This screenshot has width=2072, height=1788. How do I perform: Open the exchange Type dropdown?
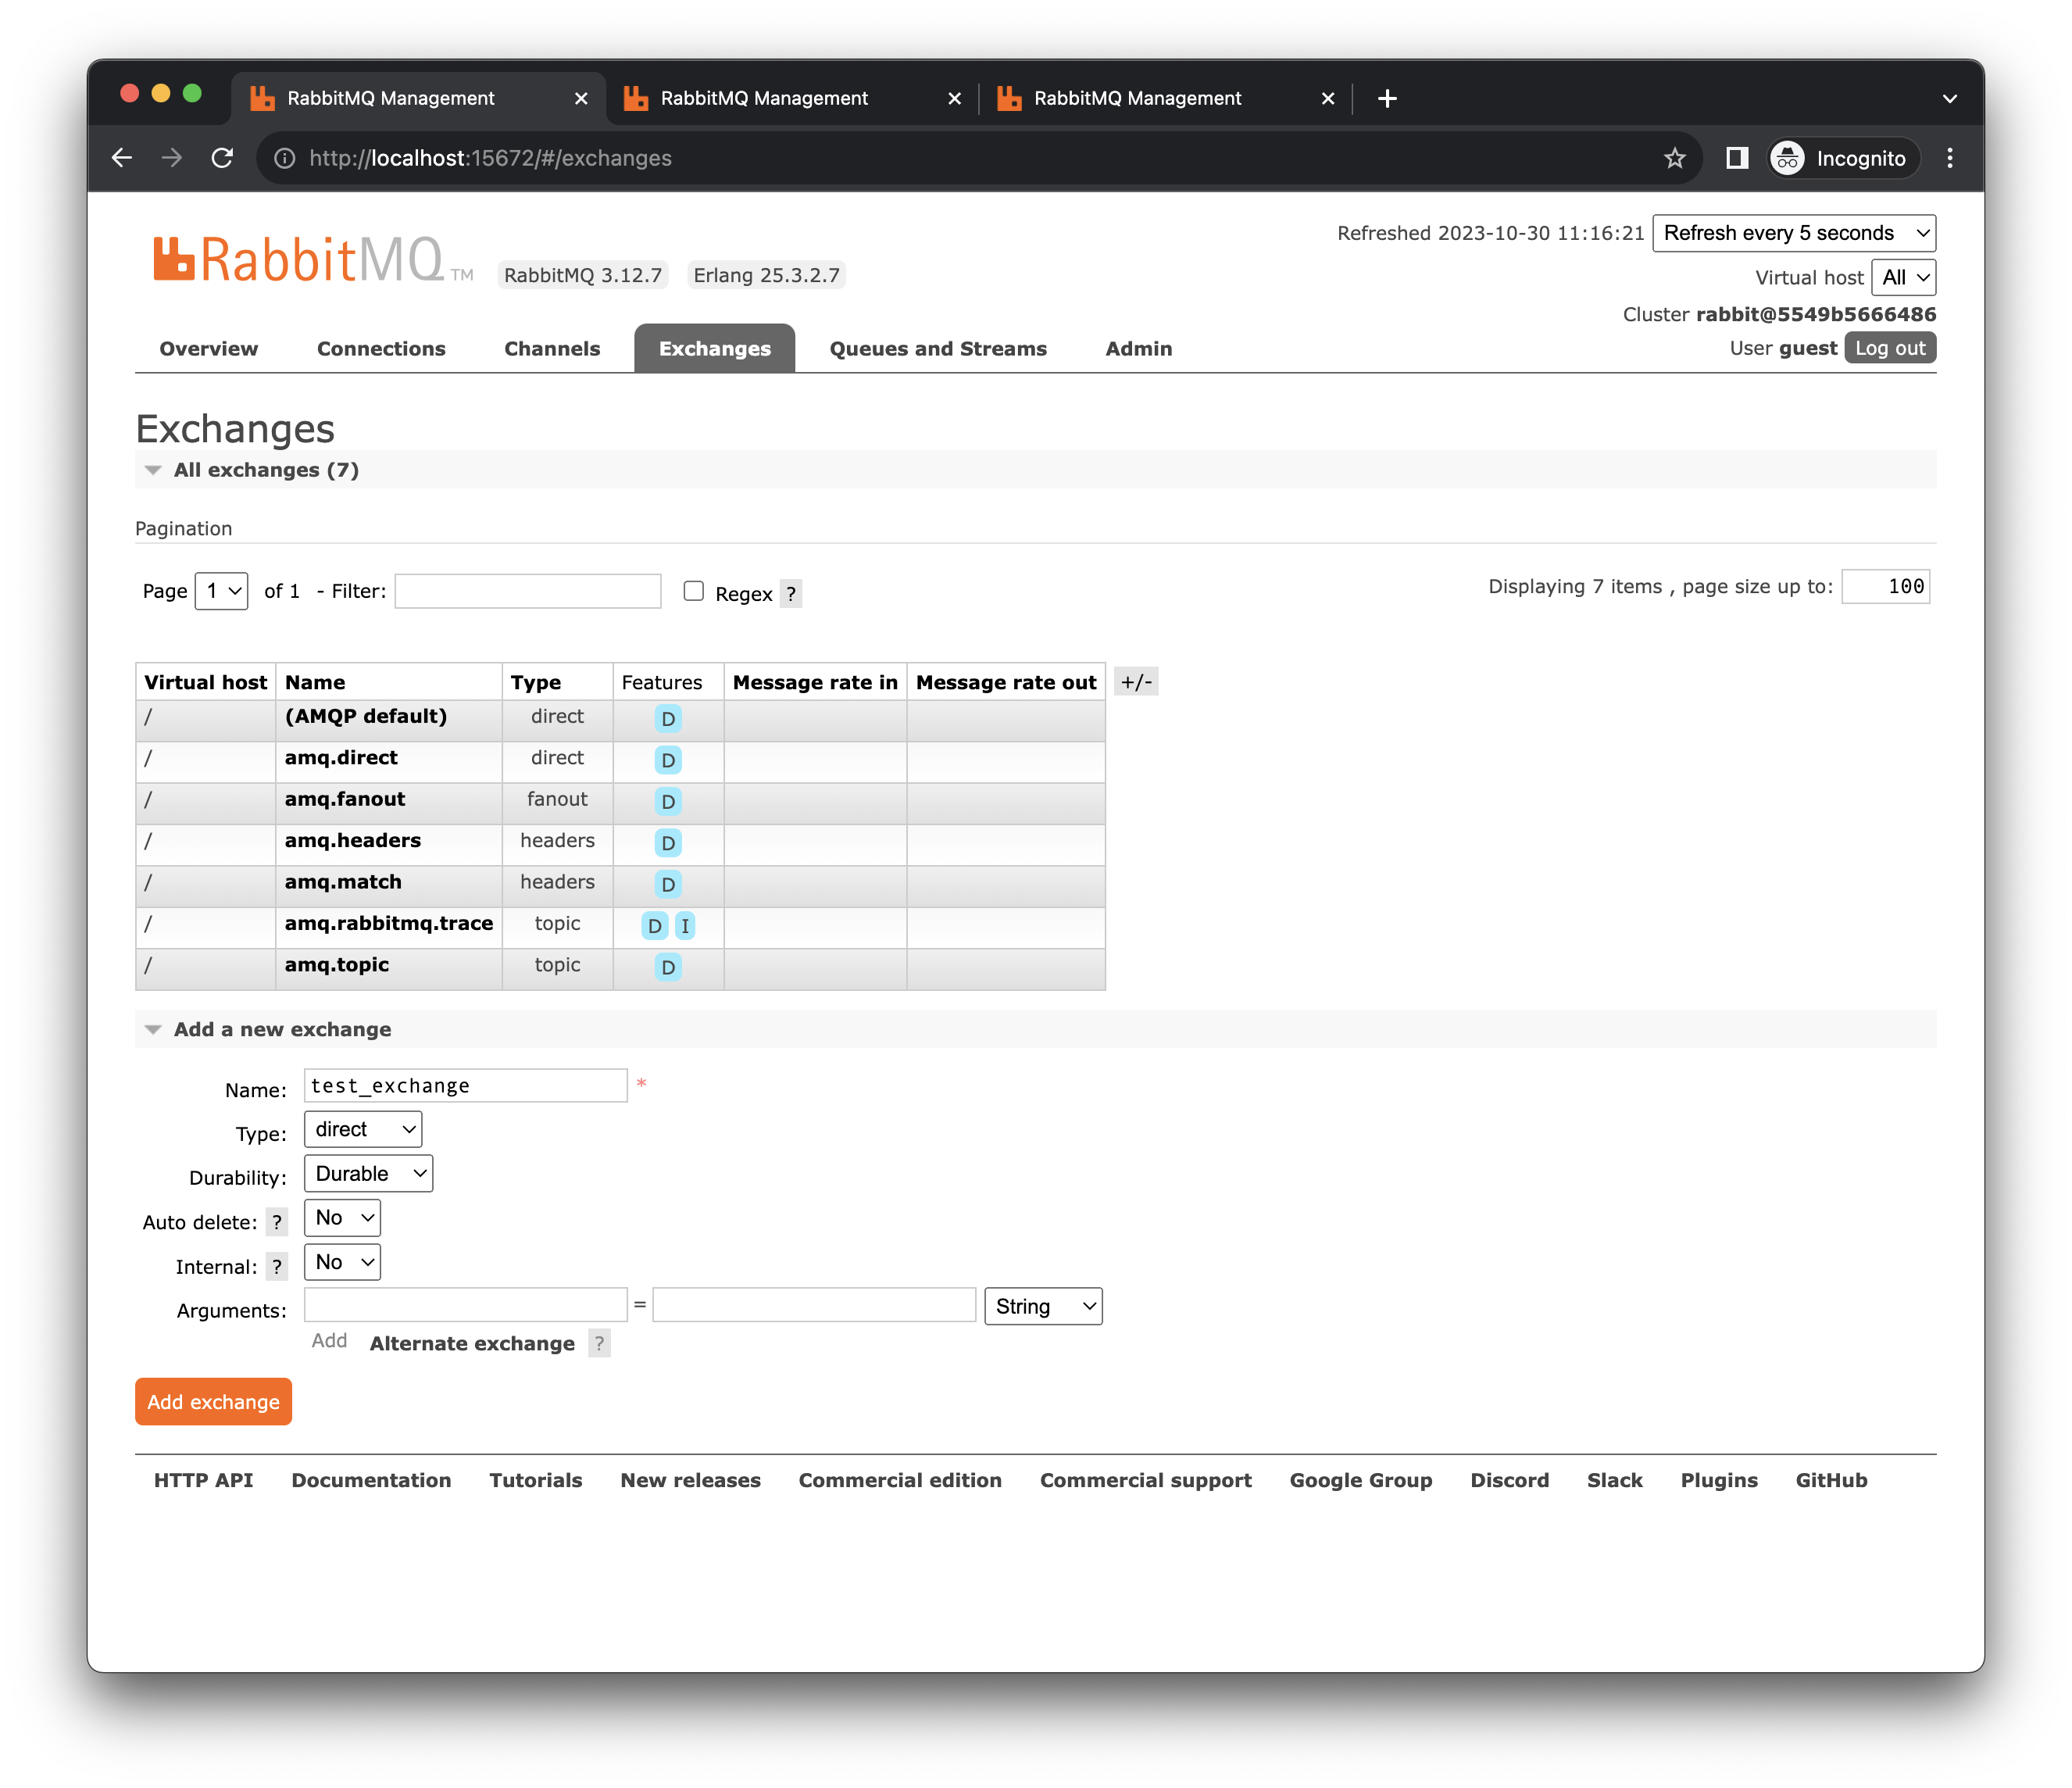(x=363, y=1129)
